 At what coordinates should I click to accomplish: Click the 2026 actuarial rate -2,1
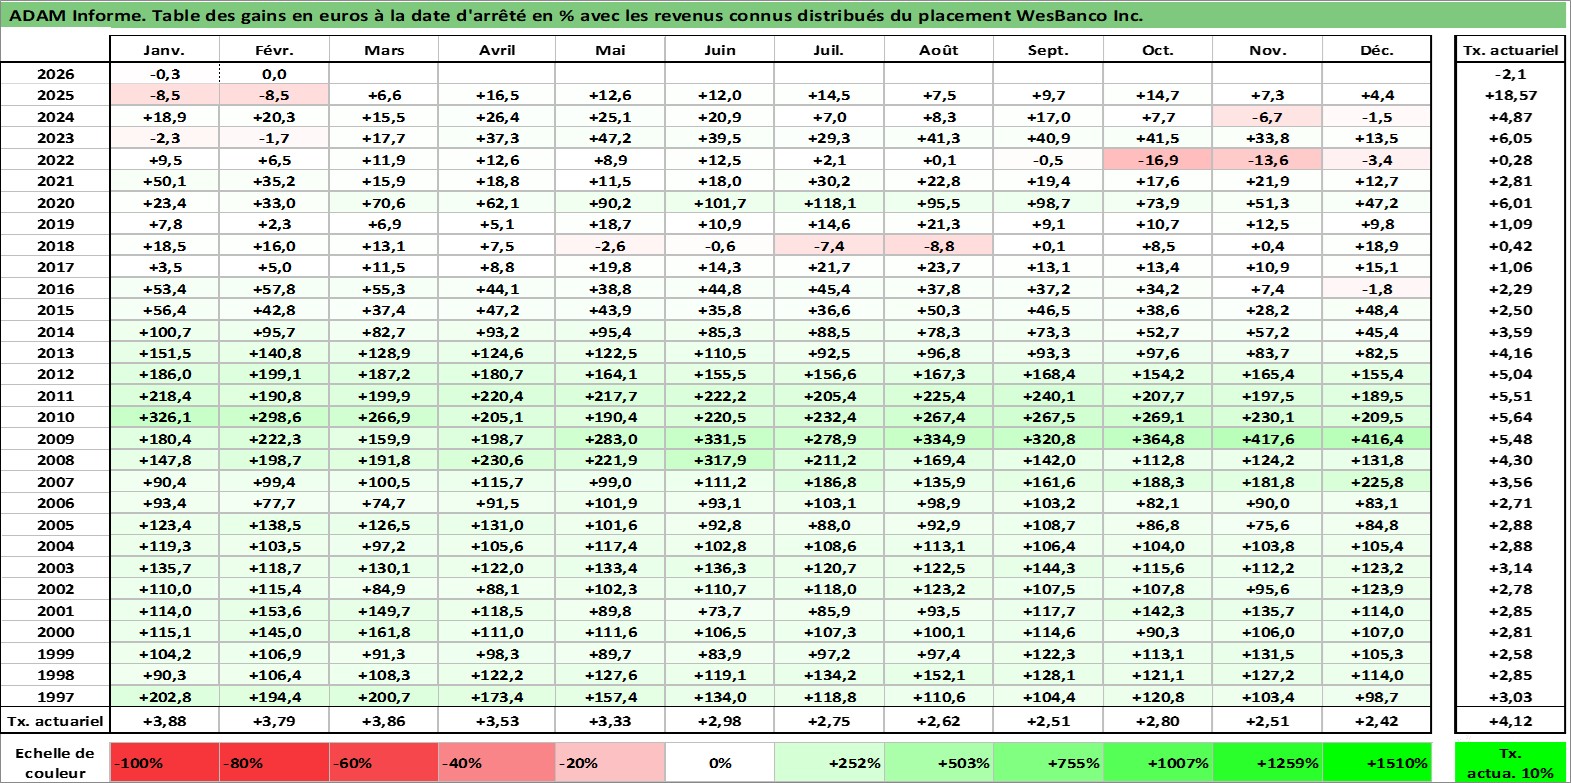pyautogui.click(x=1510, y=74)
